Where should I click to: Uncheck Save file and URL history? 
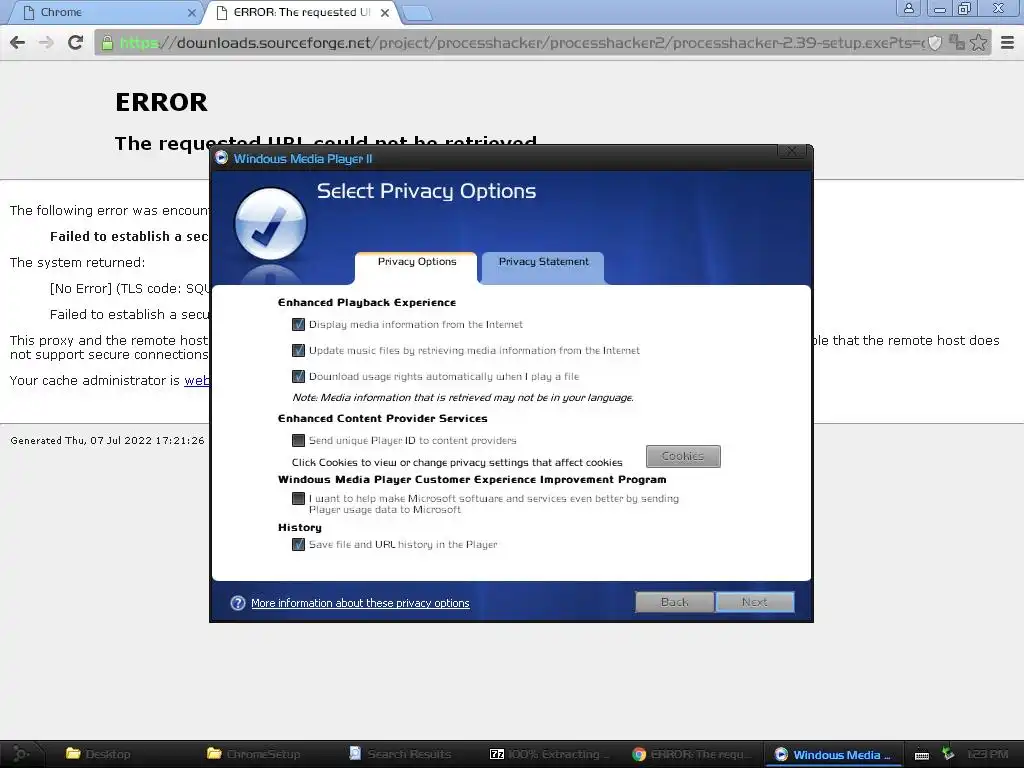[298, 545]
